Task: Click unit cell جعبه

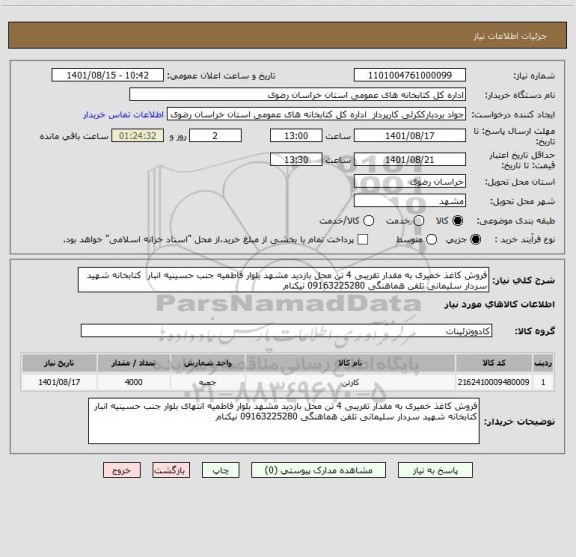Action: (208, 382)
